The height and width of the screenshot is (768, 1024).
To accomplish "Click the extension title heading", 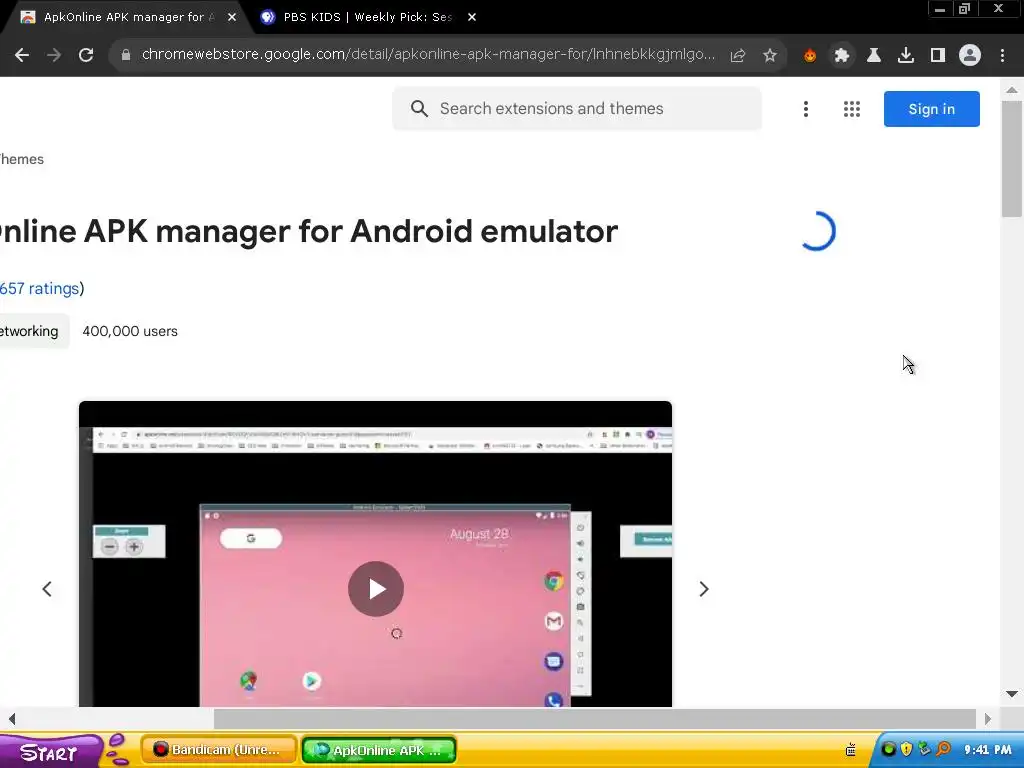I will pyautogui.click(x=309, y=231).
